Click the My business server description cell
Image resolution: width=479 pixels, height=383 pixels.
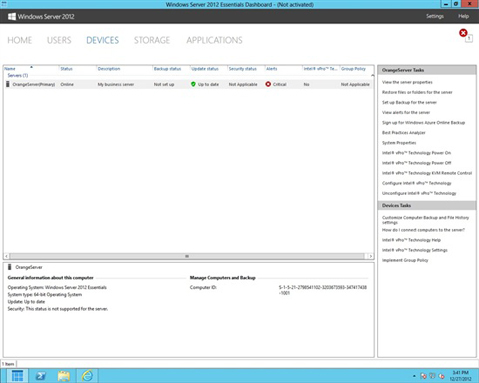[x=116, y=85]
